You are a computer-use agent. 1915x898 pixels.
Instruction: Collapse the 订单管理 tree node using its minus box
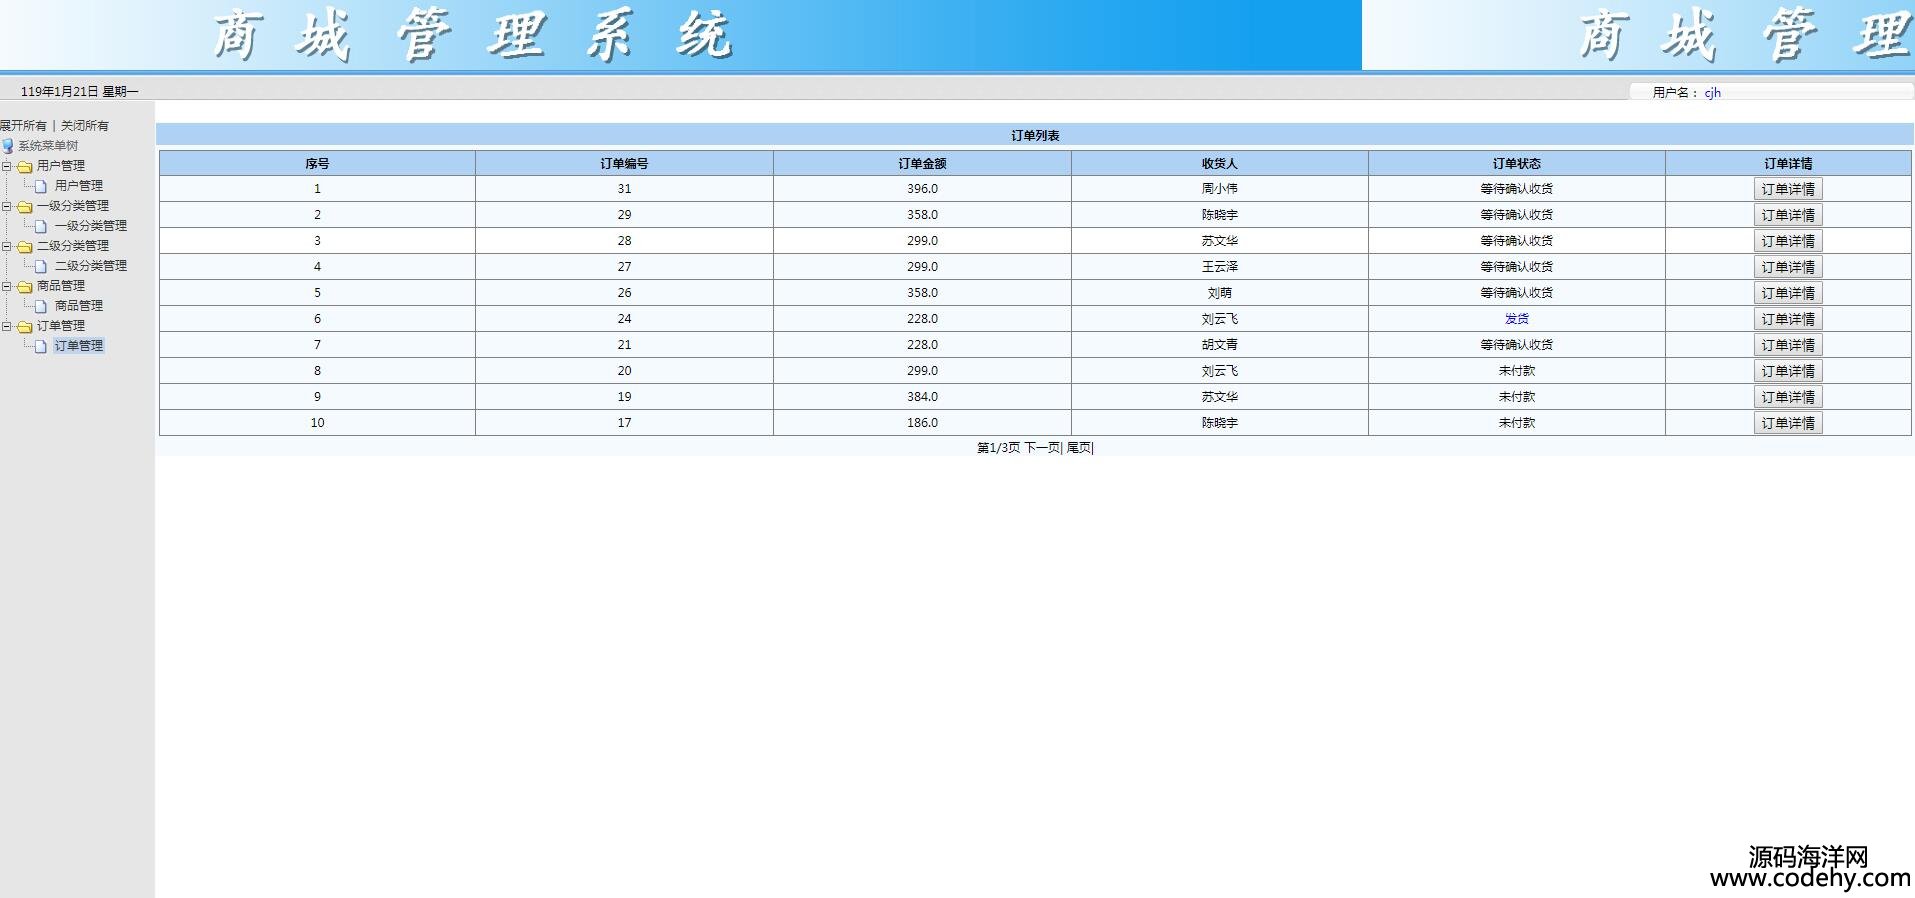tap(7, 326)
